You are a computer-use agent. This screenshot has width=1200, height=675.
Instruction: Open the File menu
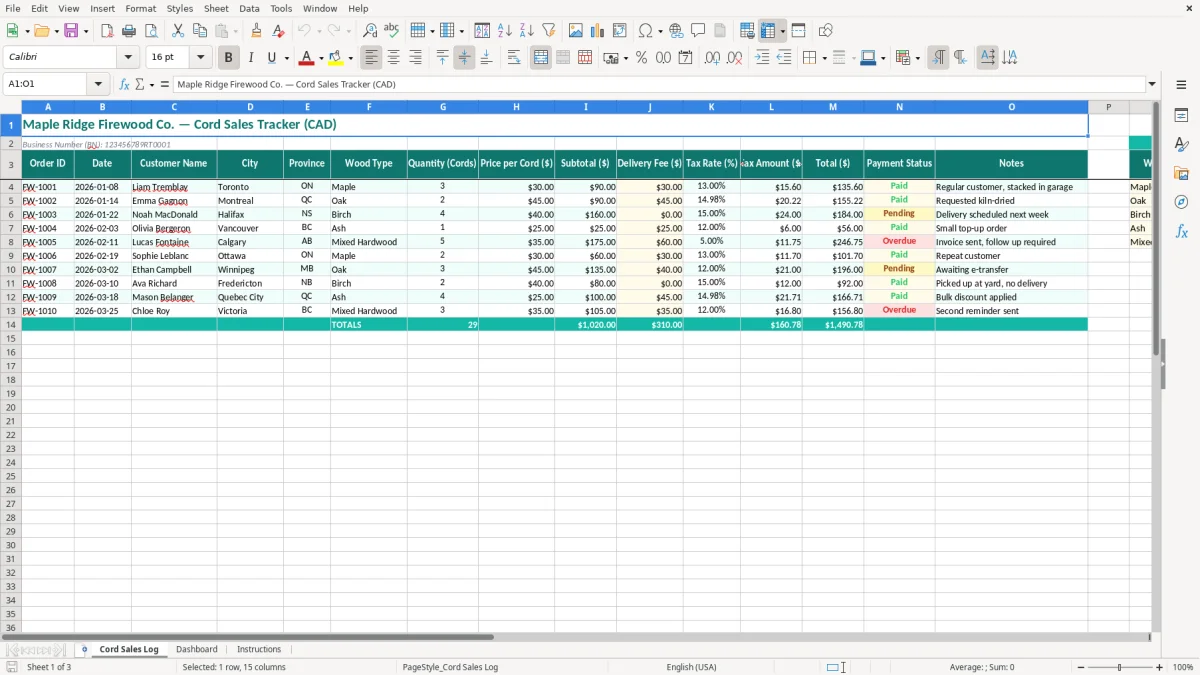tap(13, 8)
